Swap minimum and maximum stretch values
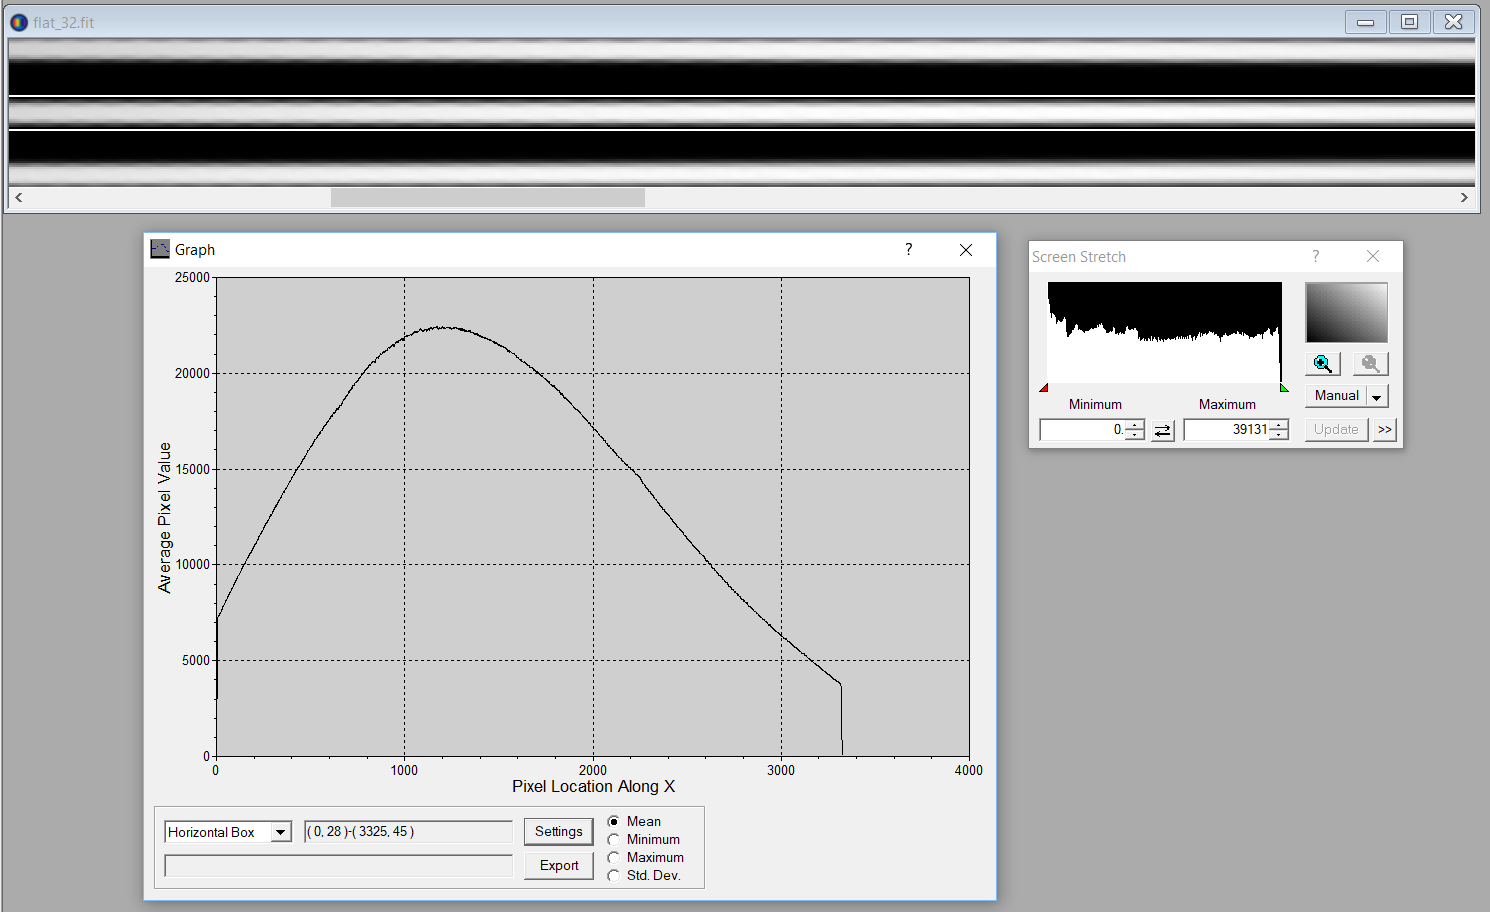1490x912 pixels. (x=1162, y=430)
